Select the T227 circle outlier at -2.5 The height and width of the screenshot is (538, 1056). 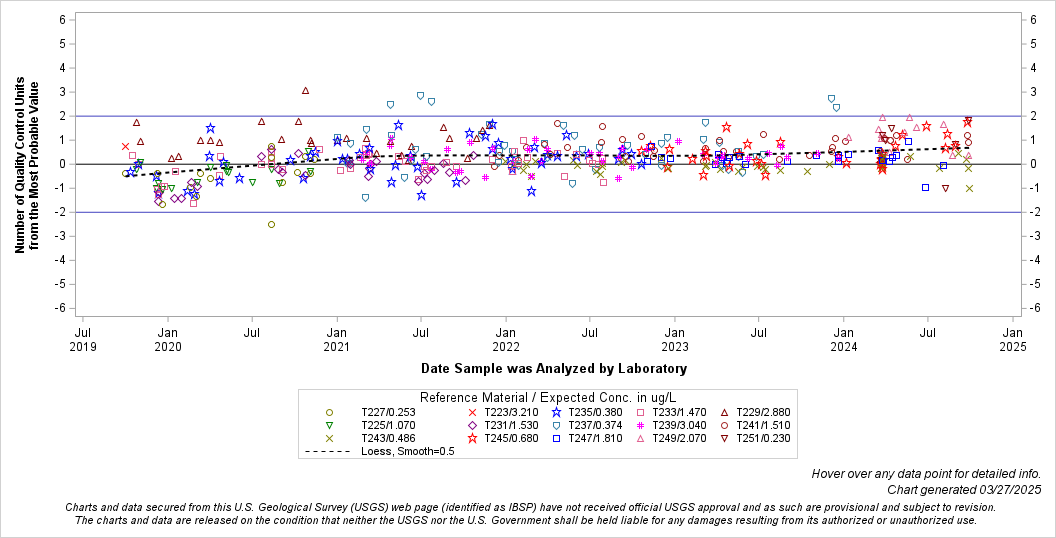point(271,224)
